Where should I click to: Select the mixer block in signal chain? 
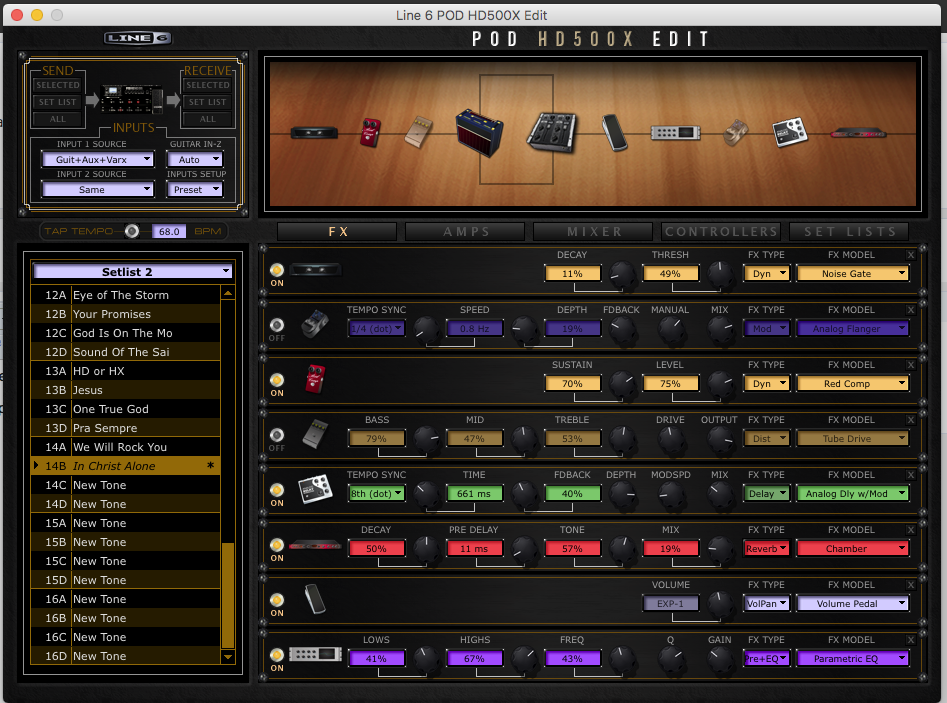552,132
